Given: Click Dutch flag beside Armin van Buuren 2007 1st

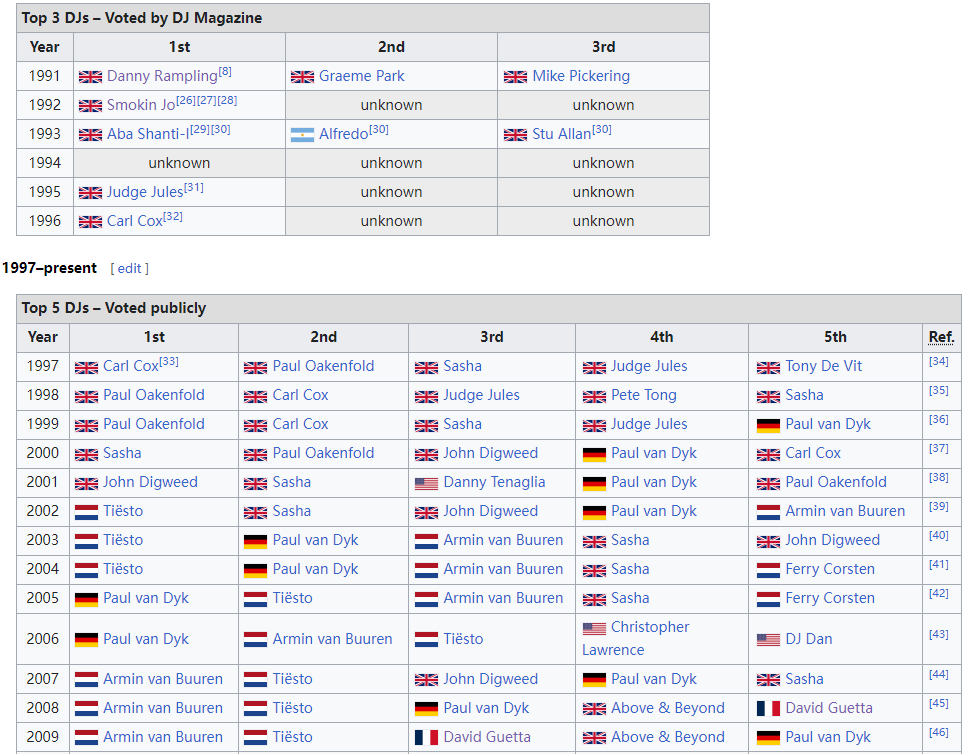Looking at the screenshot, I should (87, 680).
